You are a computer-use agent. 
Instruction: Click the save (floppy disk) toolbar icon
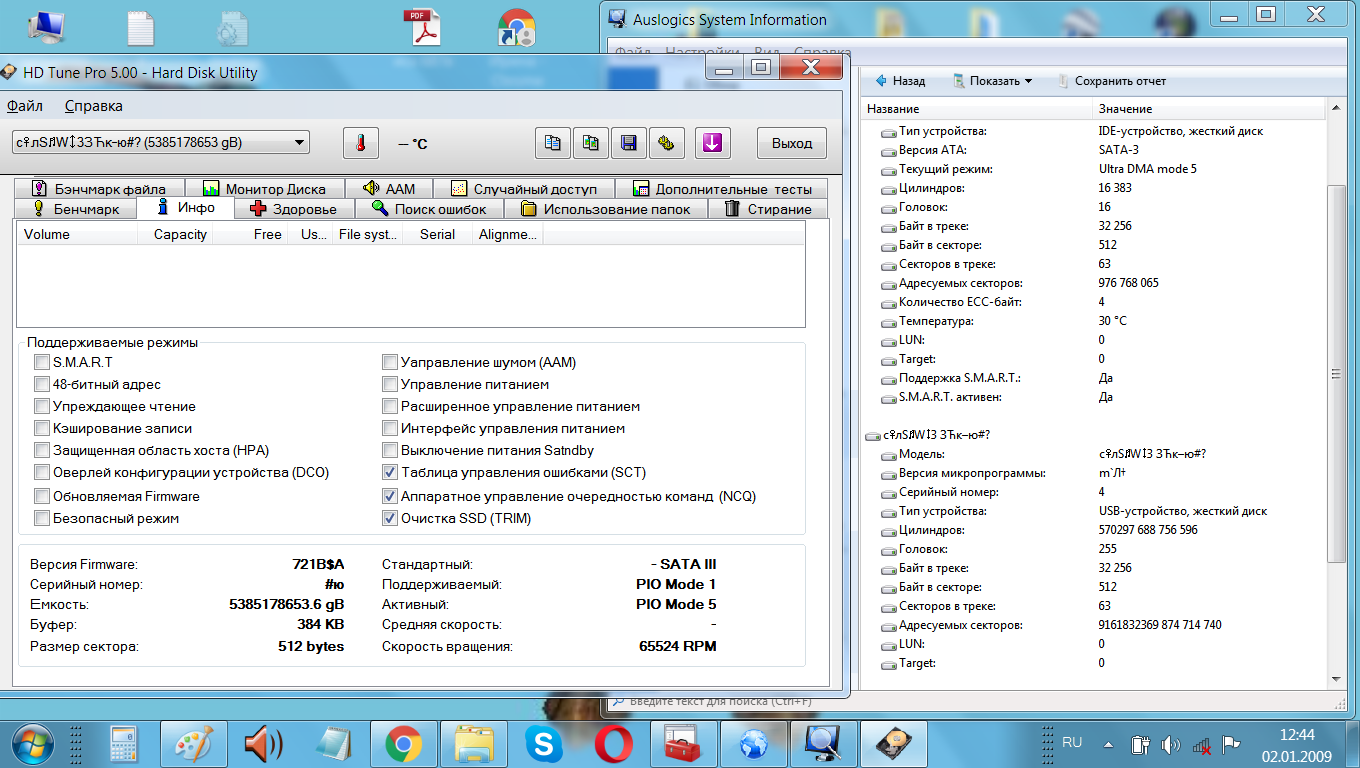coord(628,143)
